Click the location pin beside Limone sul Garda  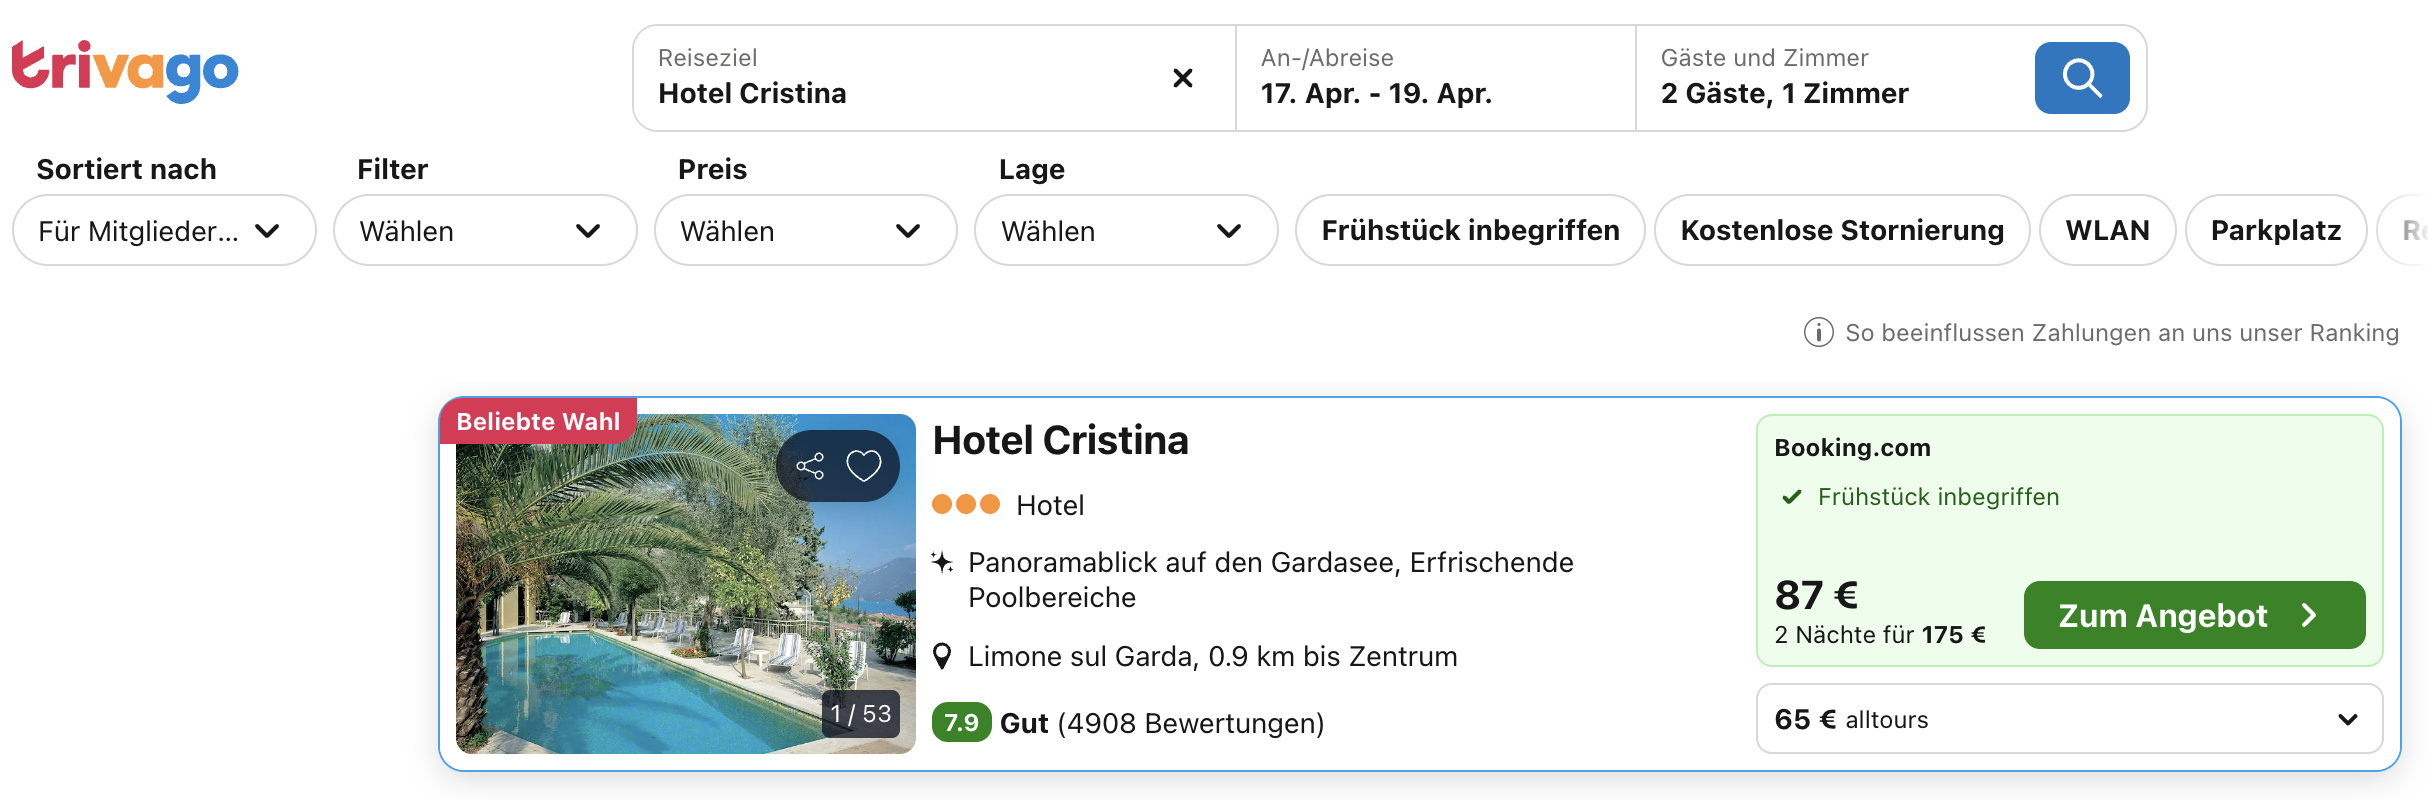(942, 657)
